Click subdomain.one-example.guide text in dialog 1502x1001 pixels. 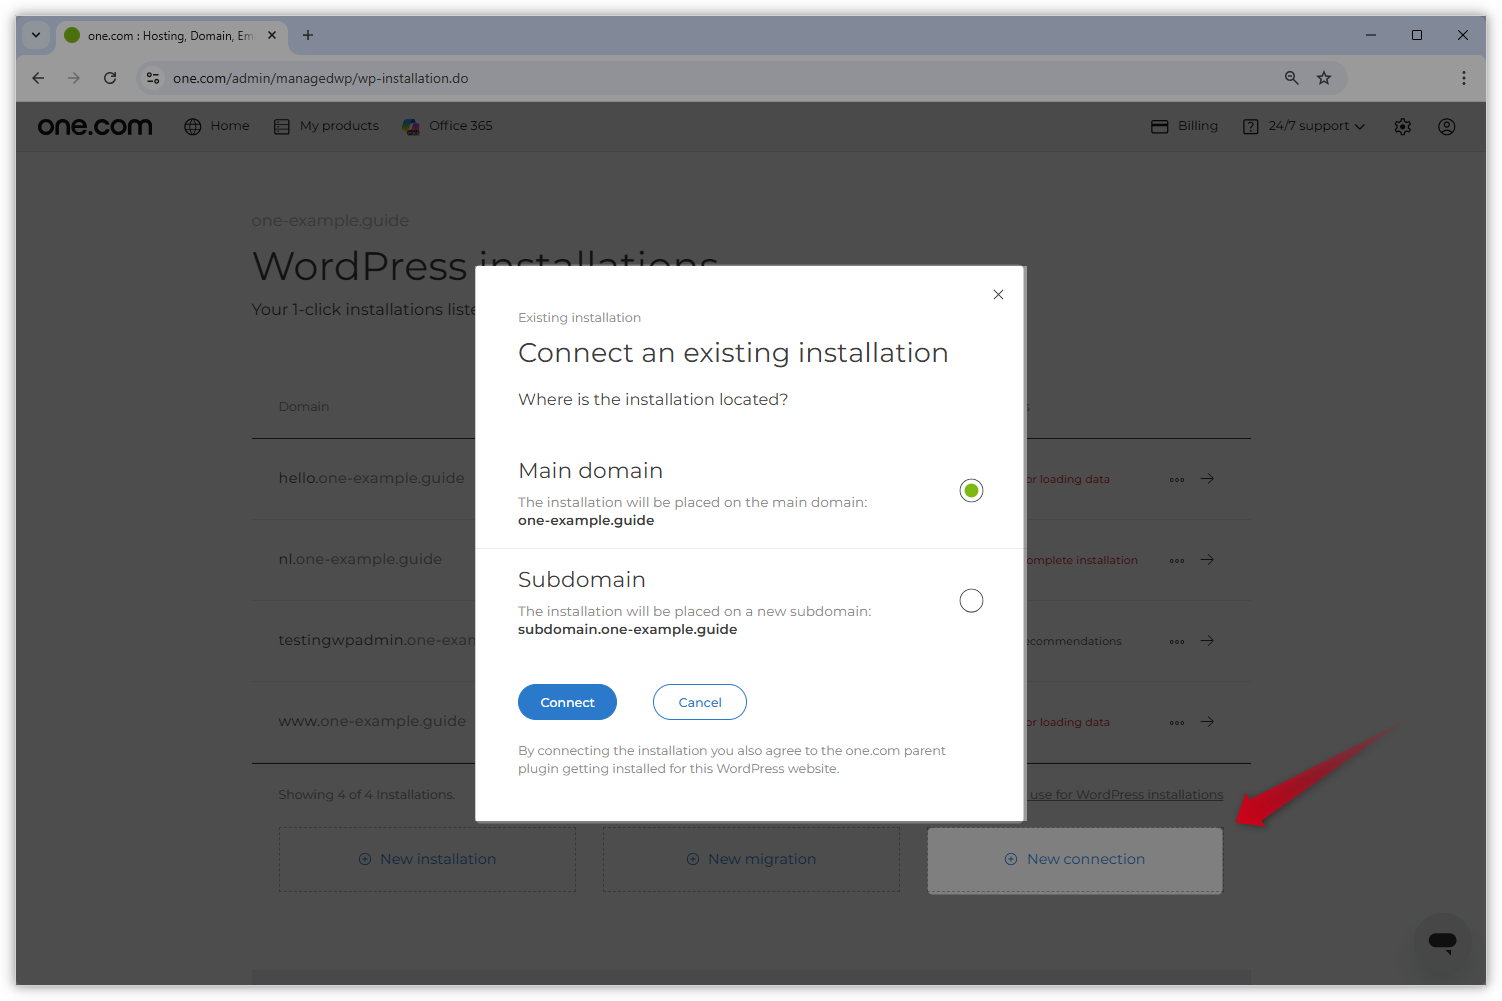tap(627, 630)
